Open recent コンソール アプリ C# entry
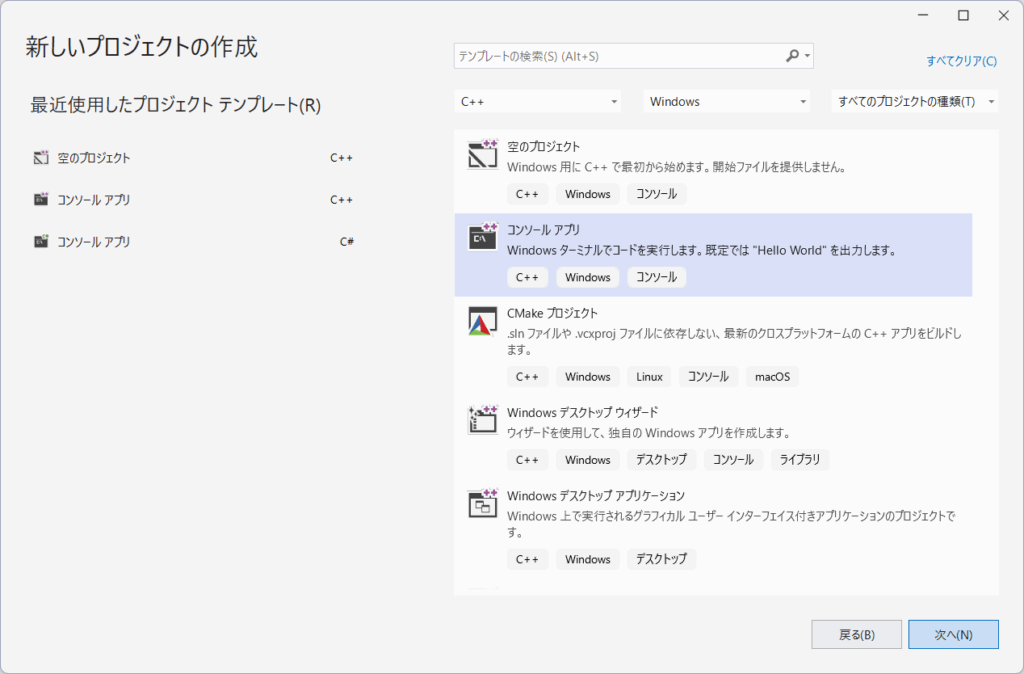Image resolution: width=1024 pixels, height=674 pixels. pyautogui.click(x=193, y=241)
